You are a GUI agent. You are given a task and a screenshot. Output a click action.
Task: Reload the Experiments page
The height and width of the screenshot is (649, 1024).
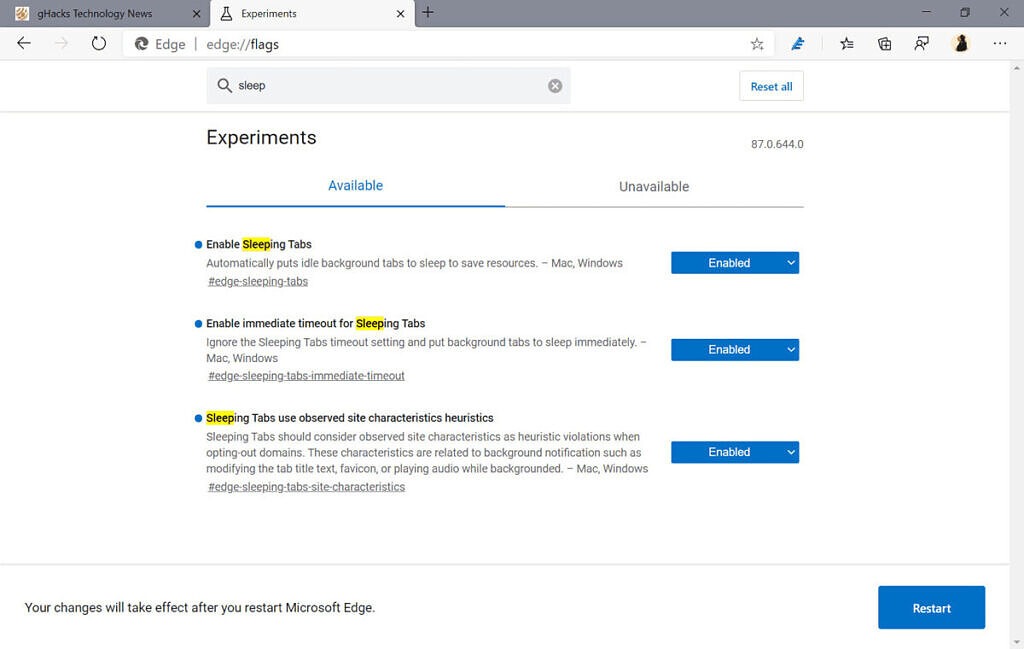(96, 43)
